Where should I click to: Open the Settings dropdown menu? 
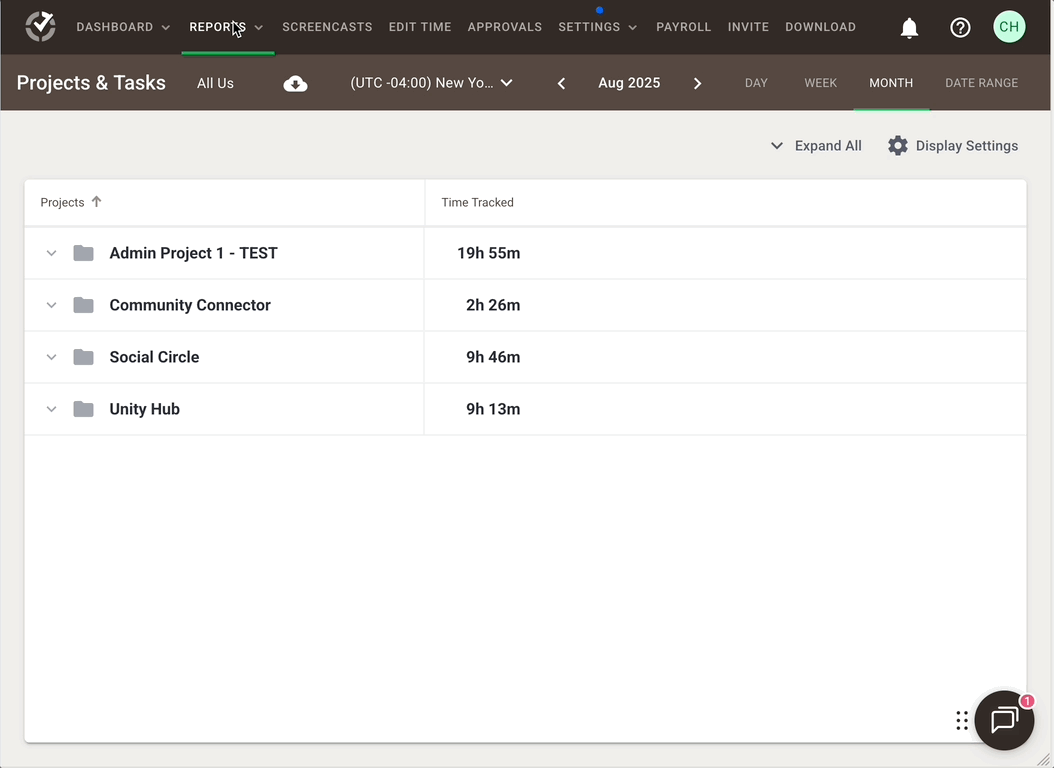pos(598,27)
